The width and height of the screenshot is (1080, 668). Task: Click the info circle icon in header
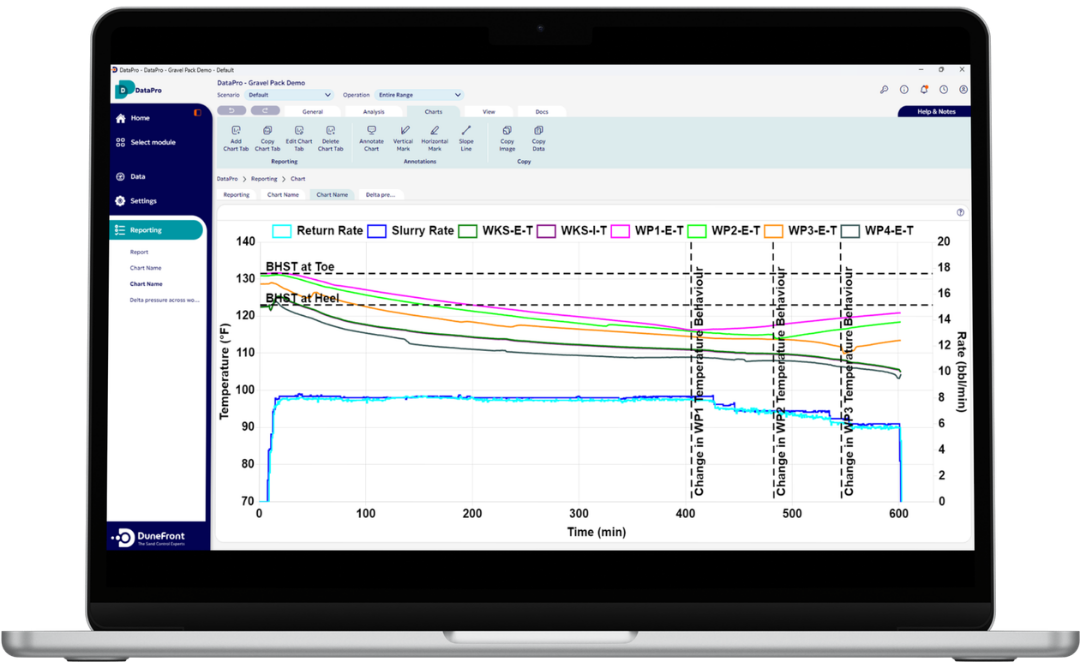point(904,90)
